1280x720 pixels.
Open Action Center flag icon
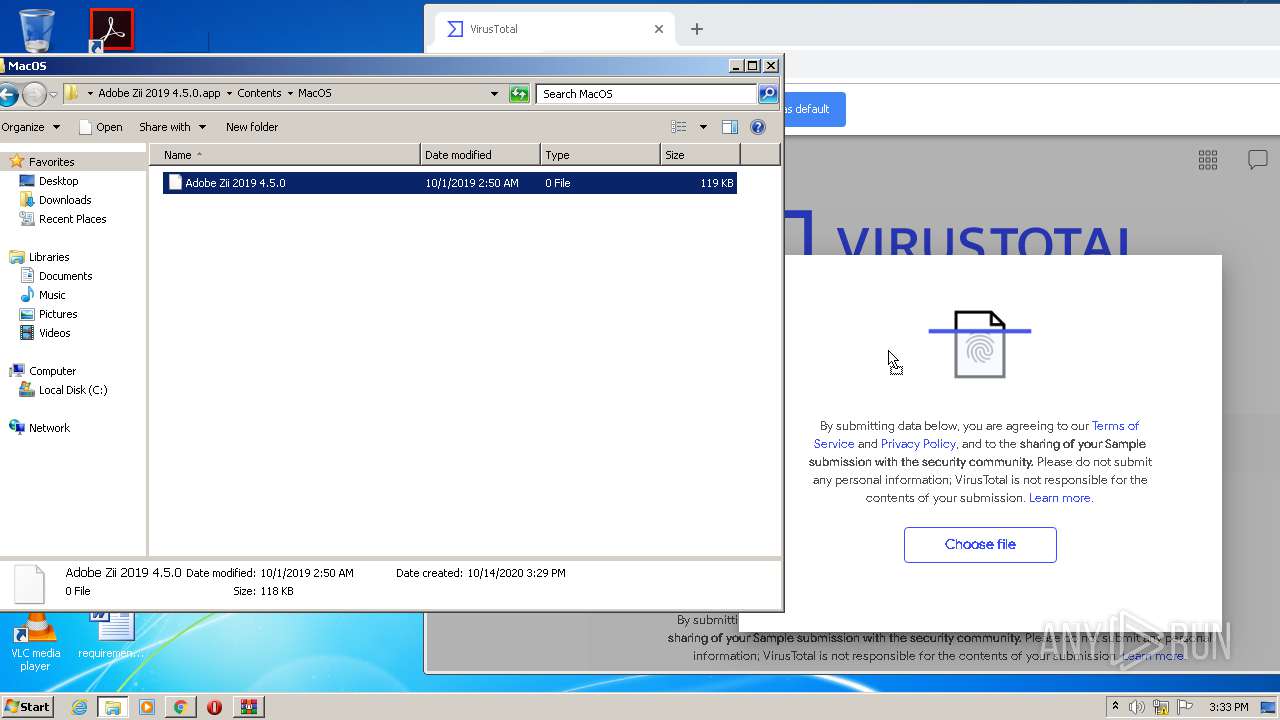click(1183, 707)
